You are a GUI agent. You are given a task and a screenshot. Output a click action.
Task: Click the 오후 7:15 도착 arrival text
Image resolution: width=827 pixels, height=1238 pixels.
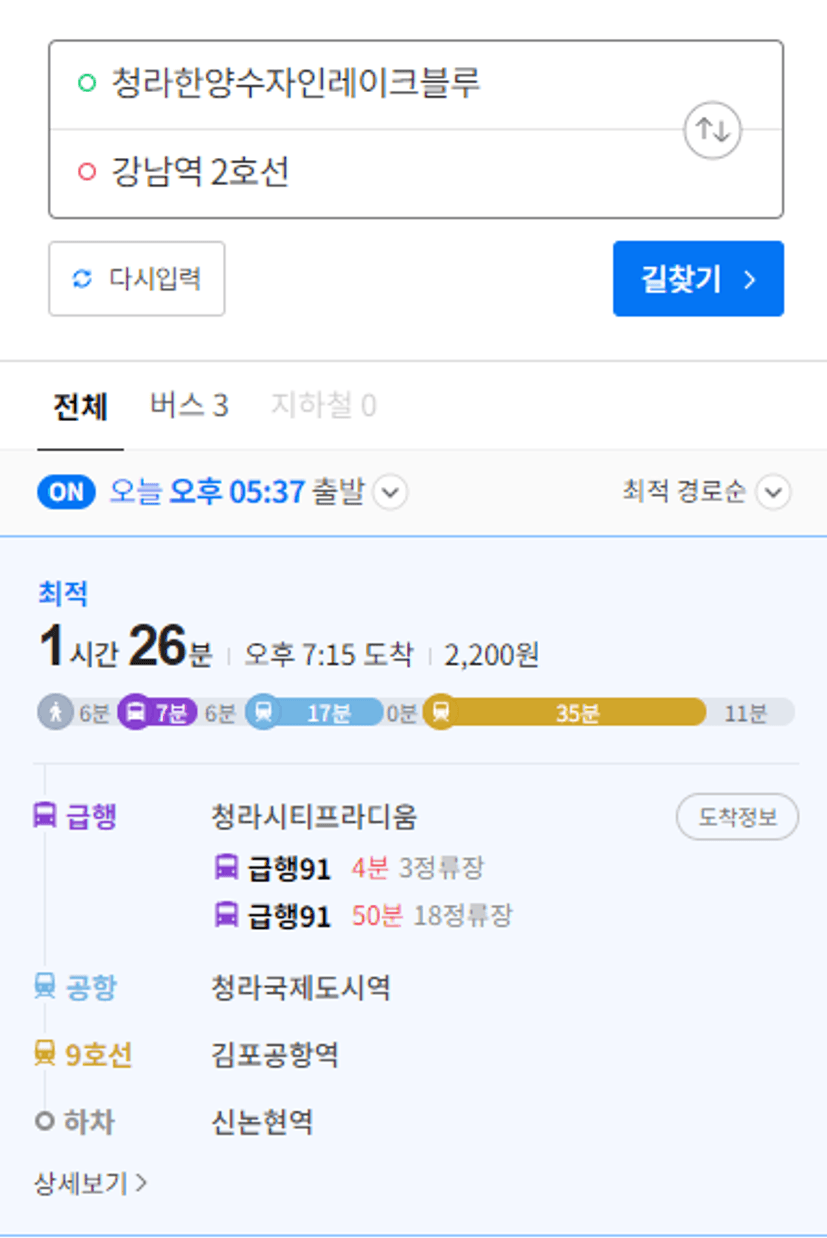click(x=328, y=656)
